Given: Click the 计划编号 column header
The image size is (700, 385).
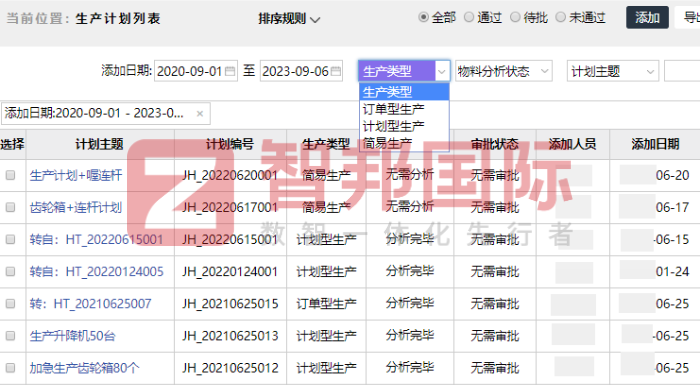Looking at the screenshot, I should coord(230,144).
